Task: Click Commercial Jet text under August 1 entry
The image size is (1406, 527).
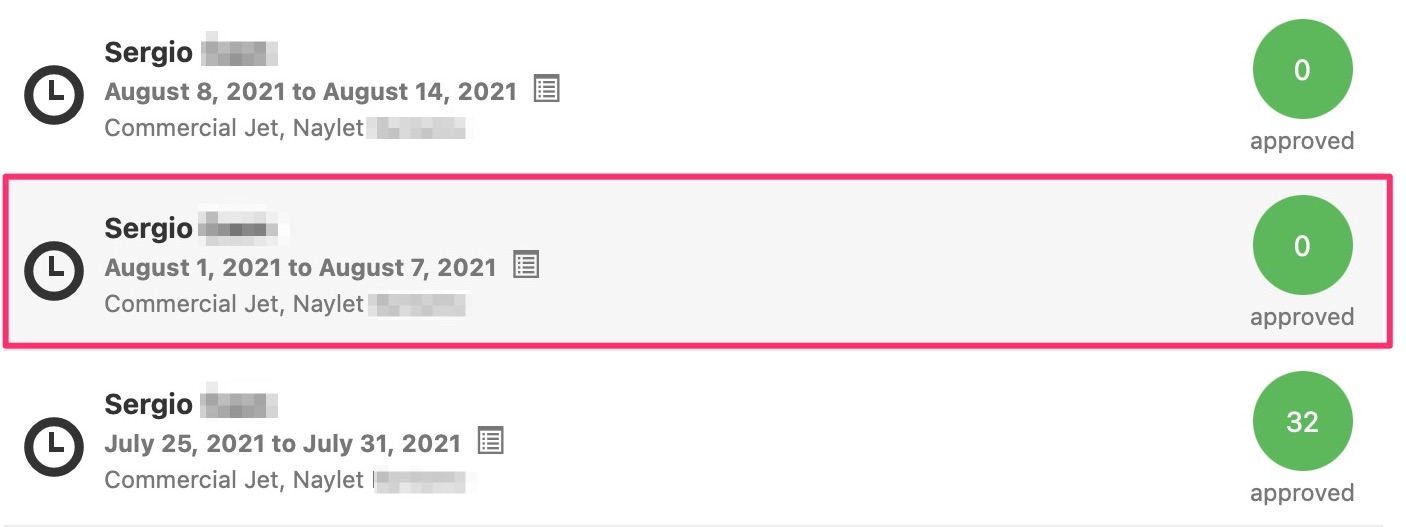Action: pyautogui.click(x=192, y=304)
